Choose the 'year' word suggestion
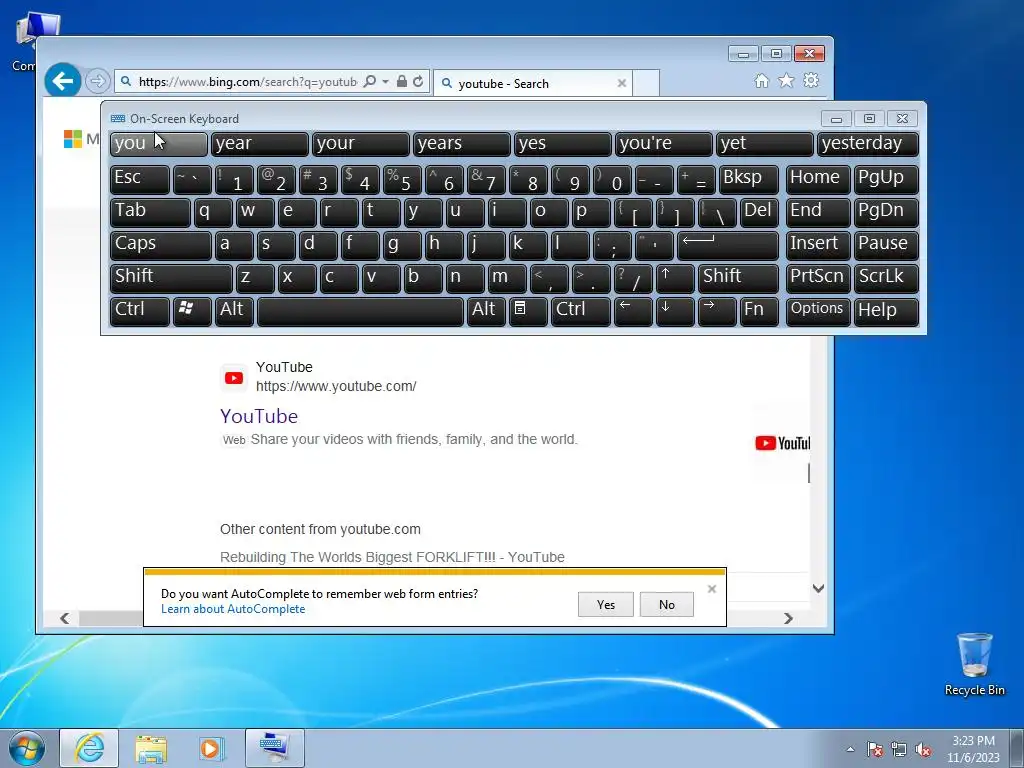 pyautogui.click(x=259, y=144)
